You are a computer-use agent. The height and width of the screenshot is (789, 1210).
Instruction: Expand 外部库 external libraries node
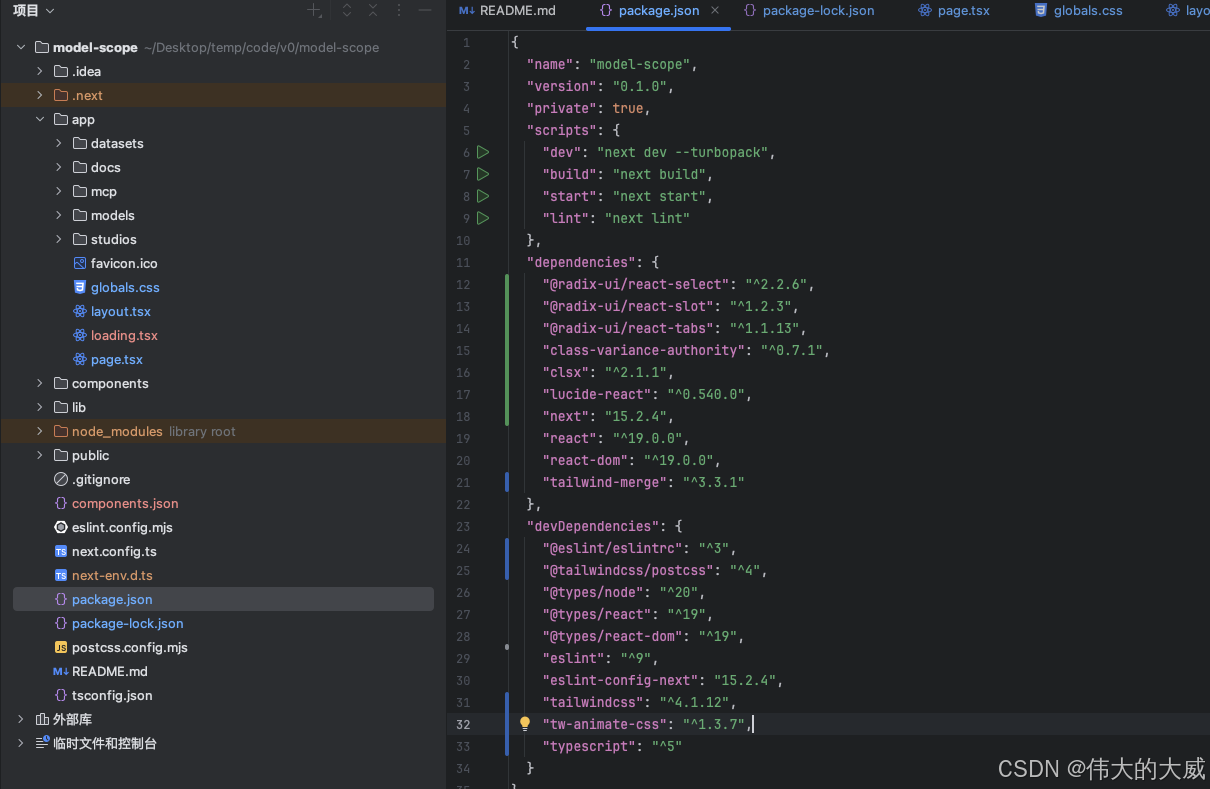click(21, 719)
